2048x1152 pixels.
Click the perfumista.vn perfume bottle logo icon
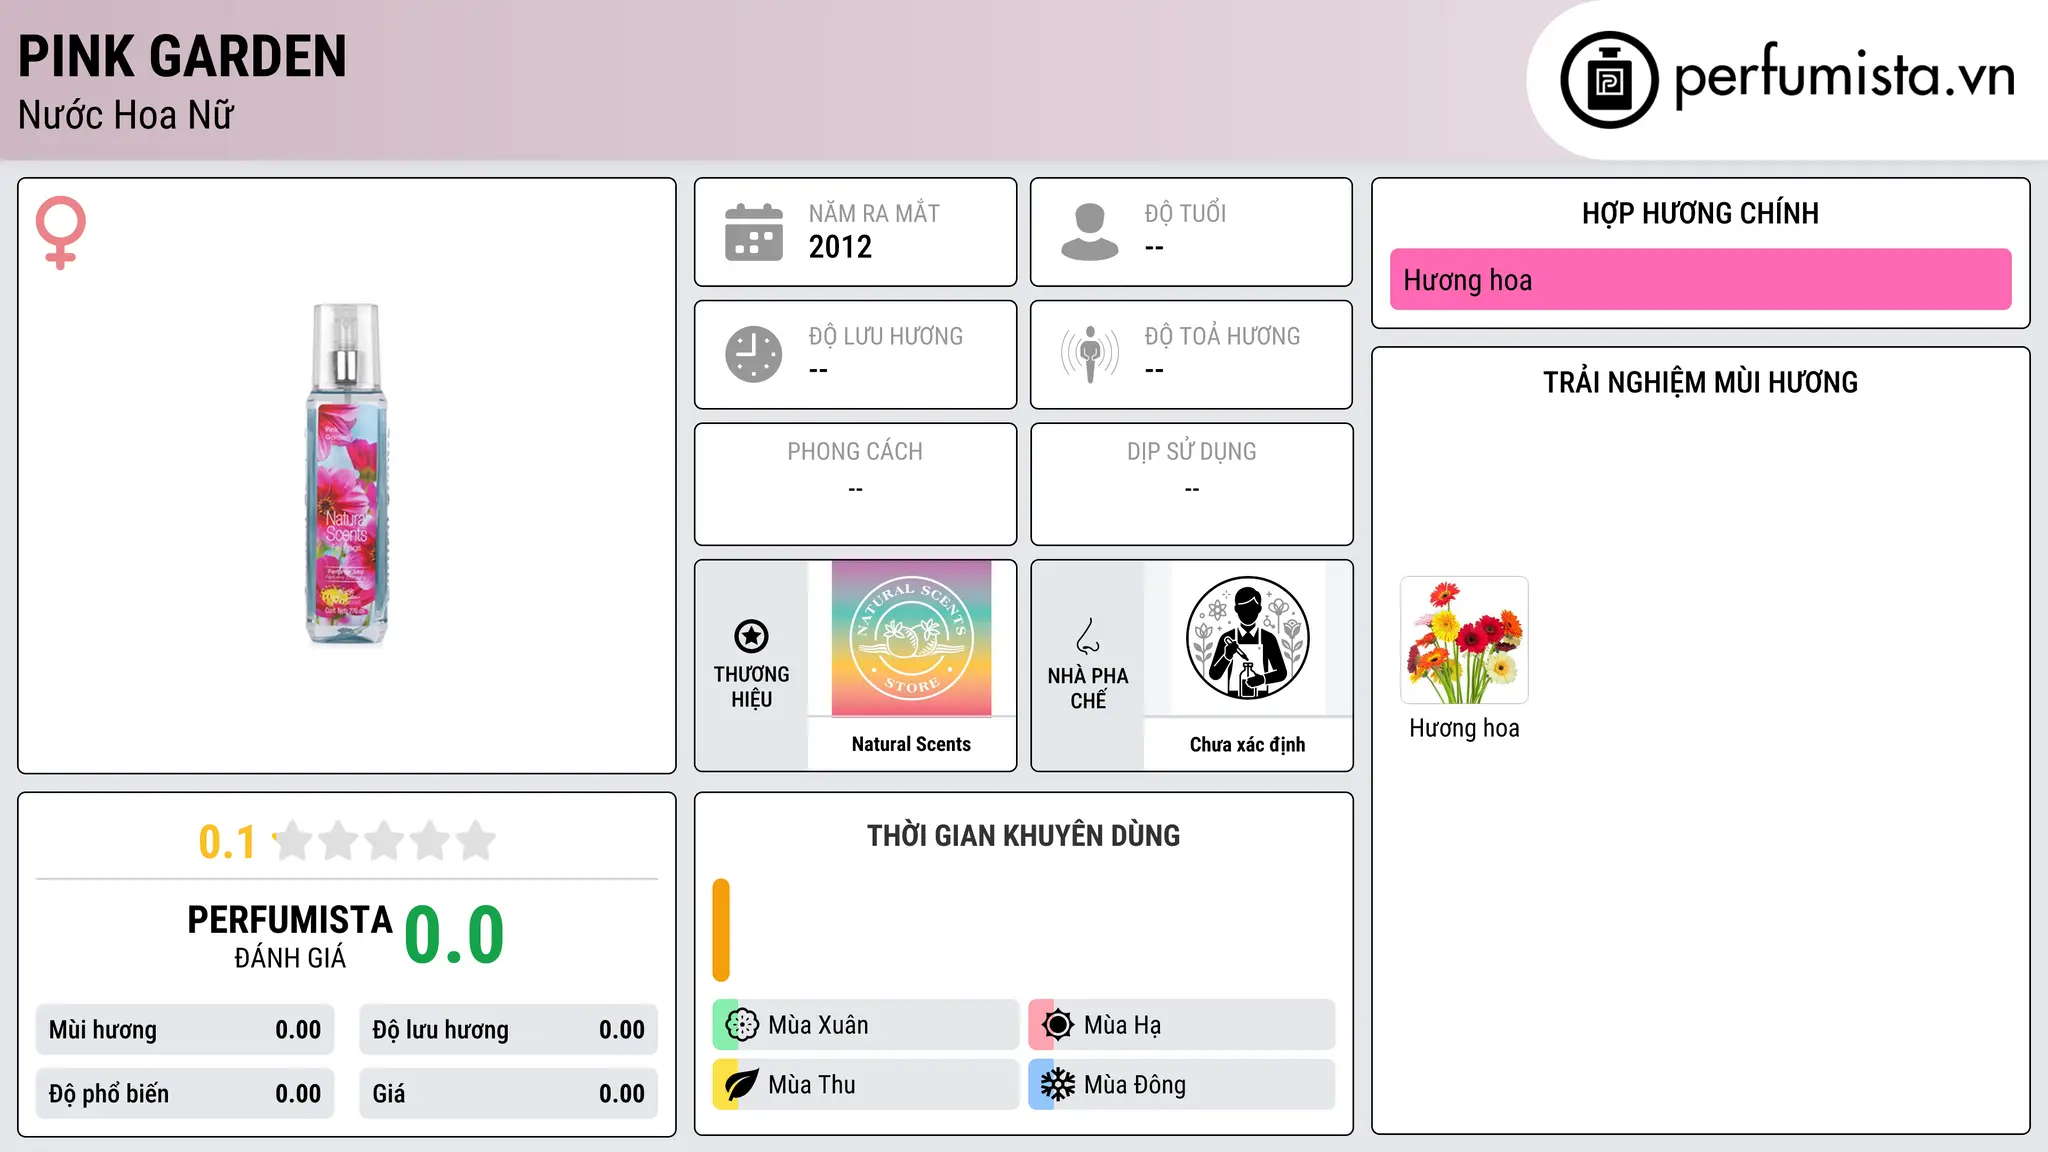pyautogui.click(x=1609, y=80)
